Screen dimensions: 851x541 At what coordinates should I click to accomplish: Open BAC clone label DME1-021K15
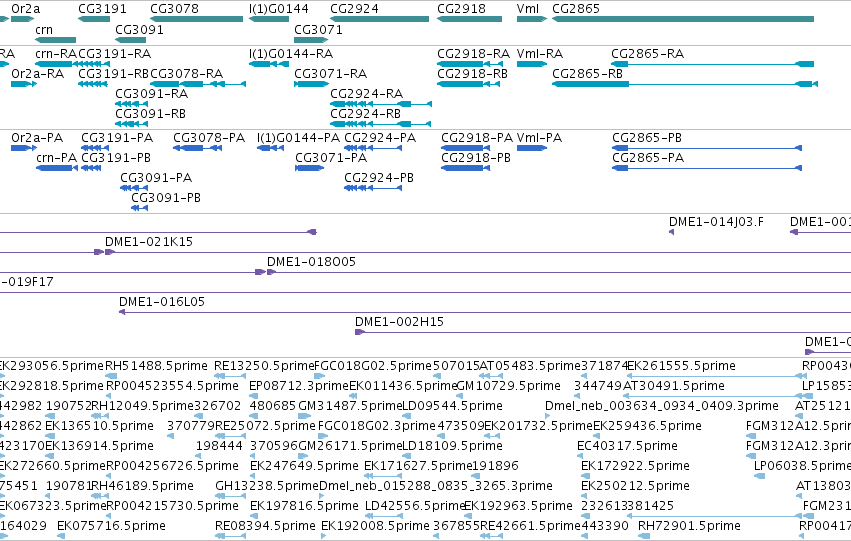click(x=149, y=241)
